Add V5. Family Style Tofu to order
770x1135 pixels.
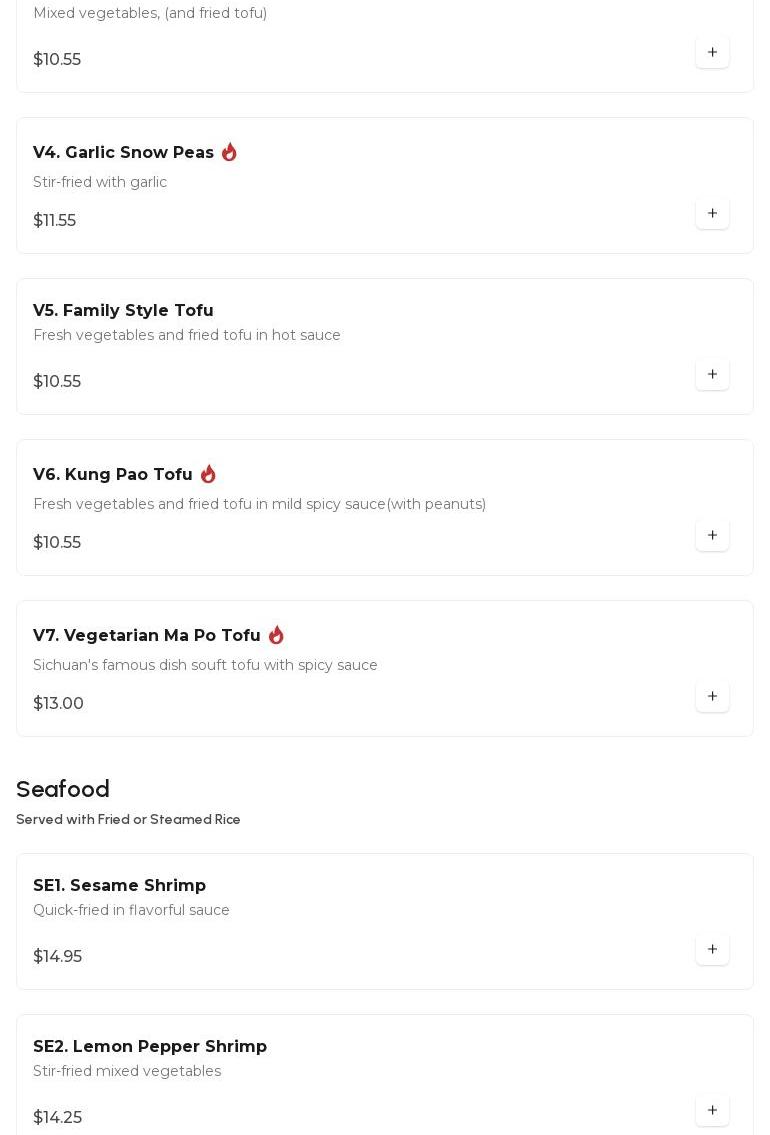[712, 374]
